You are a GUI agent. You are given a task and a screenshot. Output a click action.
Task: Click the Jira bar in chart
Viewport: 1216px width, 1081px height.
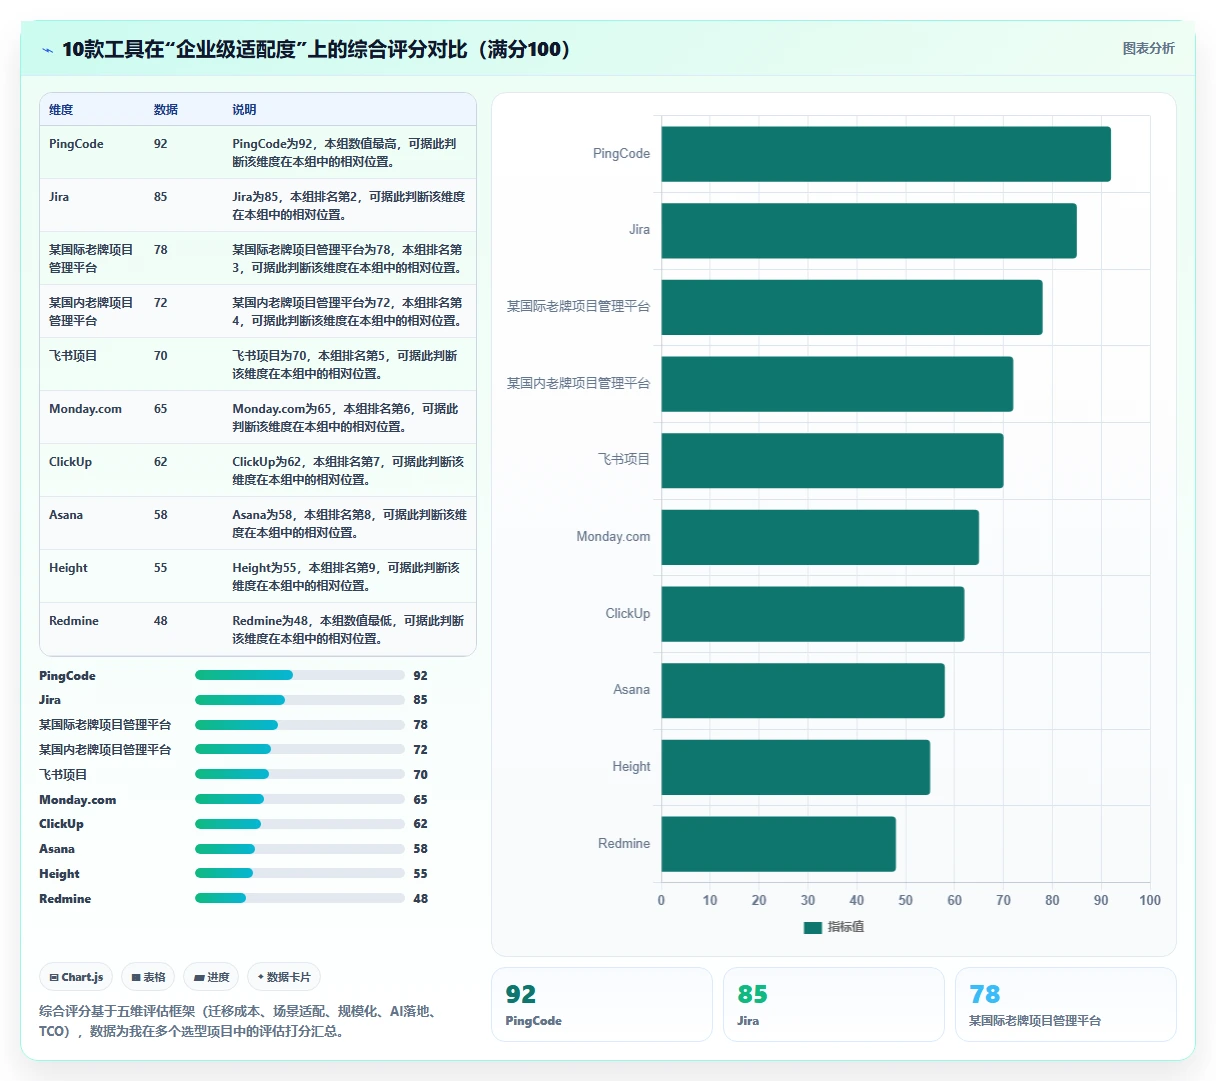point(869,231)
